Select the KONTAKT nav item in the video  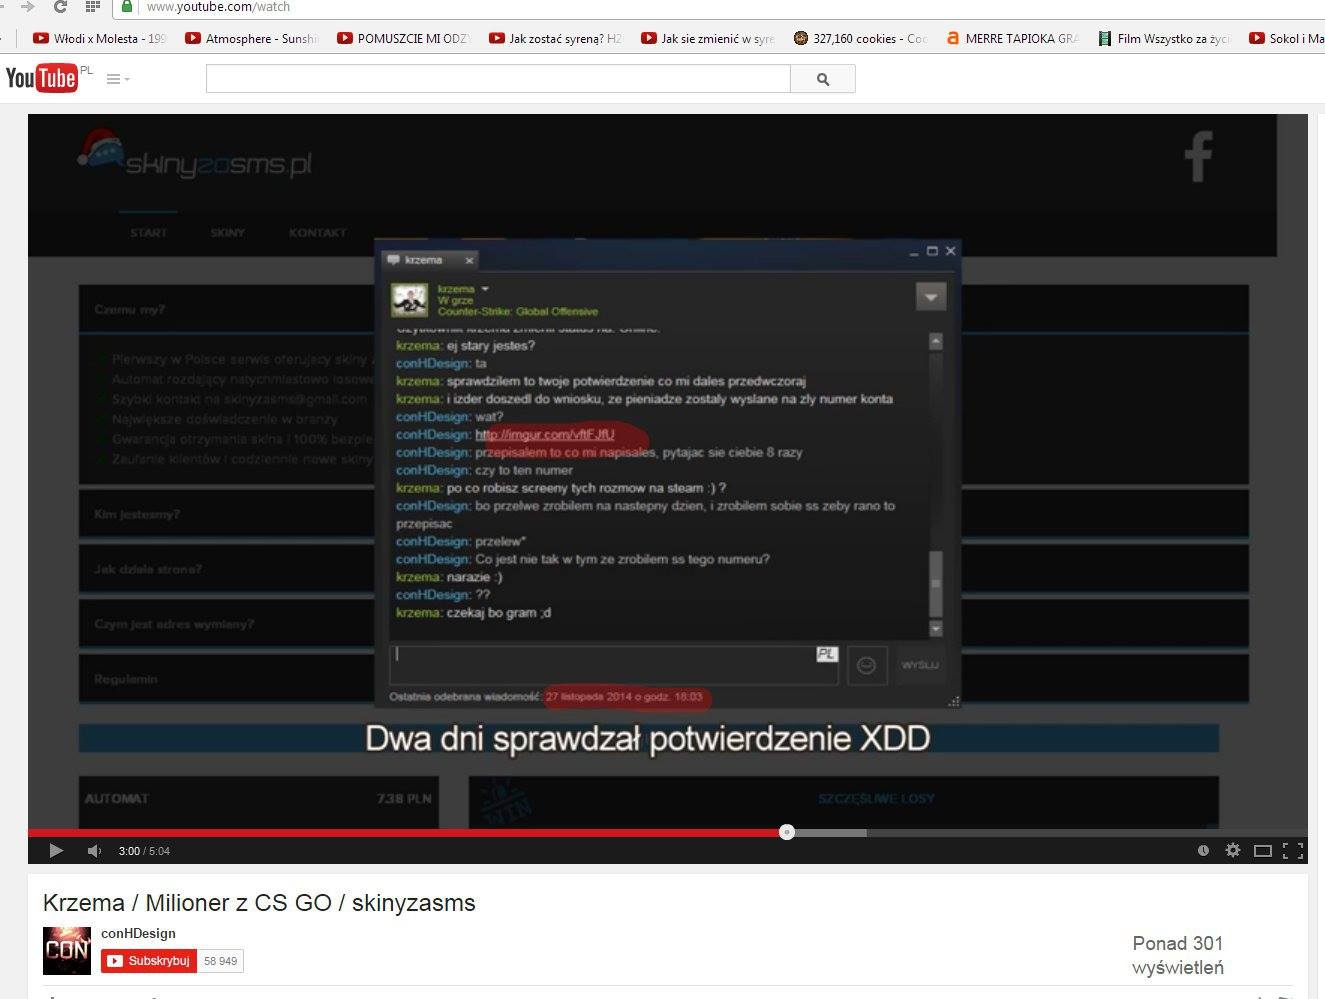click(318, 232)
